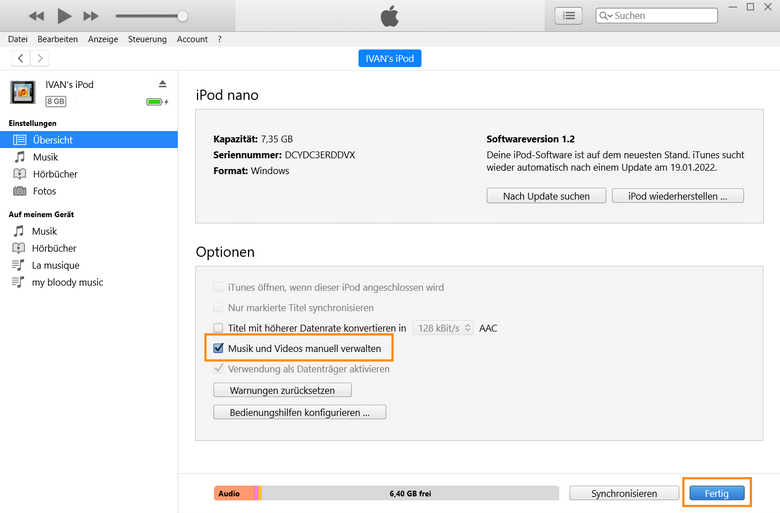Open Fotos settings entry
The image size is (780, 513).
(x=44, y=191)
